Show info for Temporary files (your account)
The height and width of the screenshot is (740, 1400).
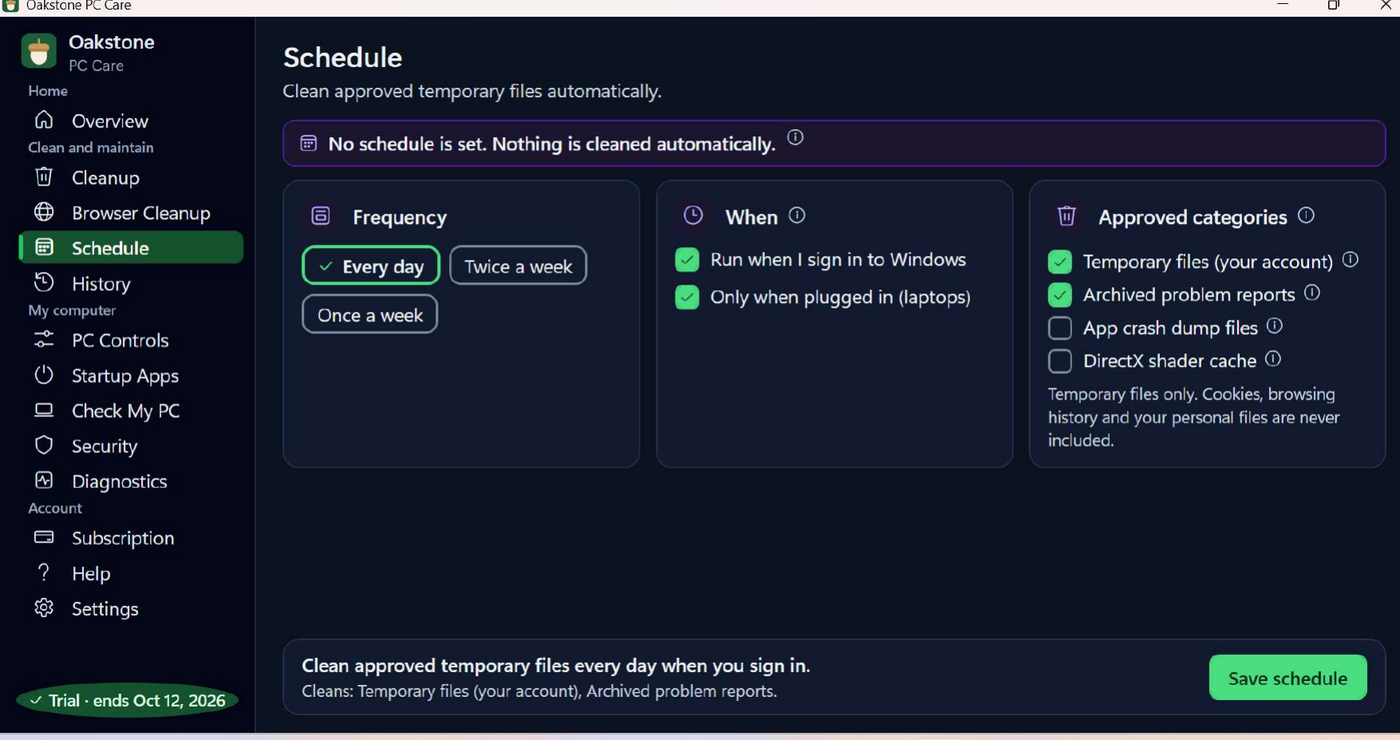click(x=1350, y=259)
